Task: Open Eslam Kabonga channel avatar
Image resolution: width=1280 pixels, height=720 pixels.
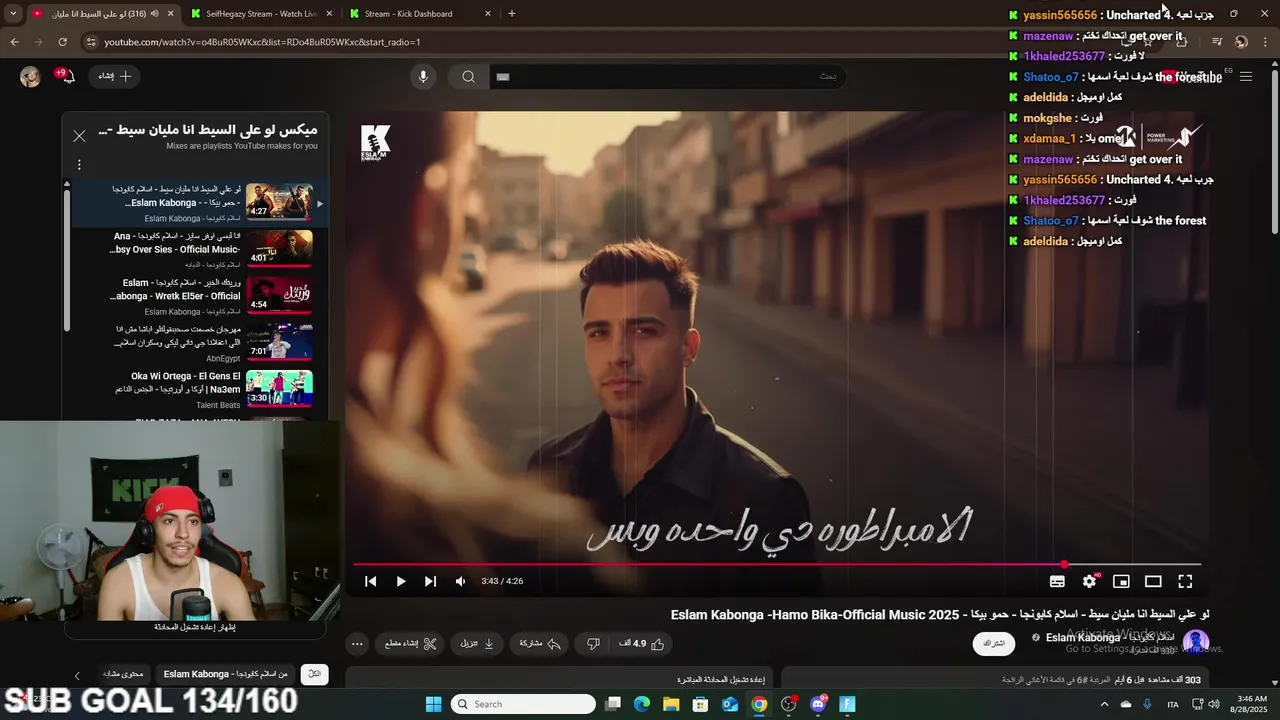Action: [1196, 642]
